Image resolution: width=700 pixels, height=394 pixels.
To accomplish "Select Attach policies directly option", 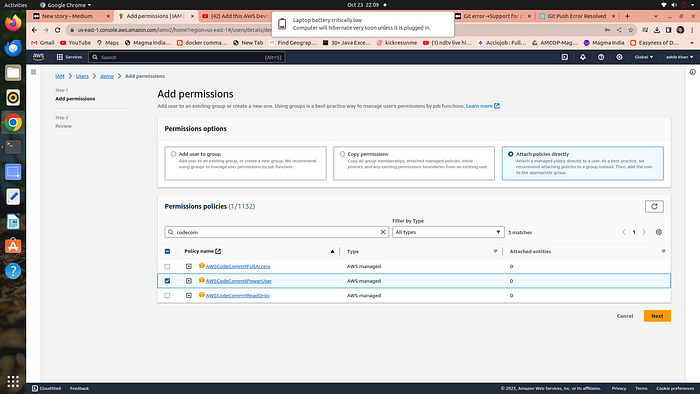I will (x=511, y=154).
